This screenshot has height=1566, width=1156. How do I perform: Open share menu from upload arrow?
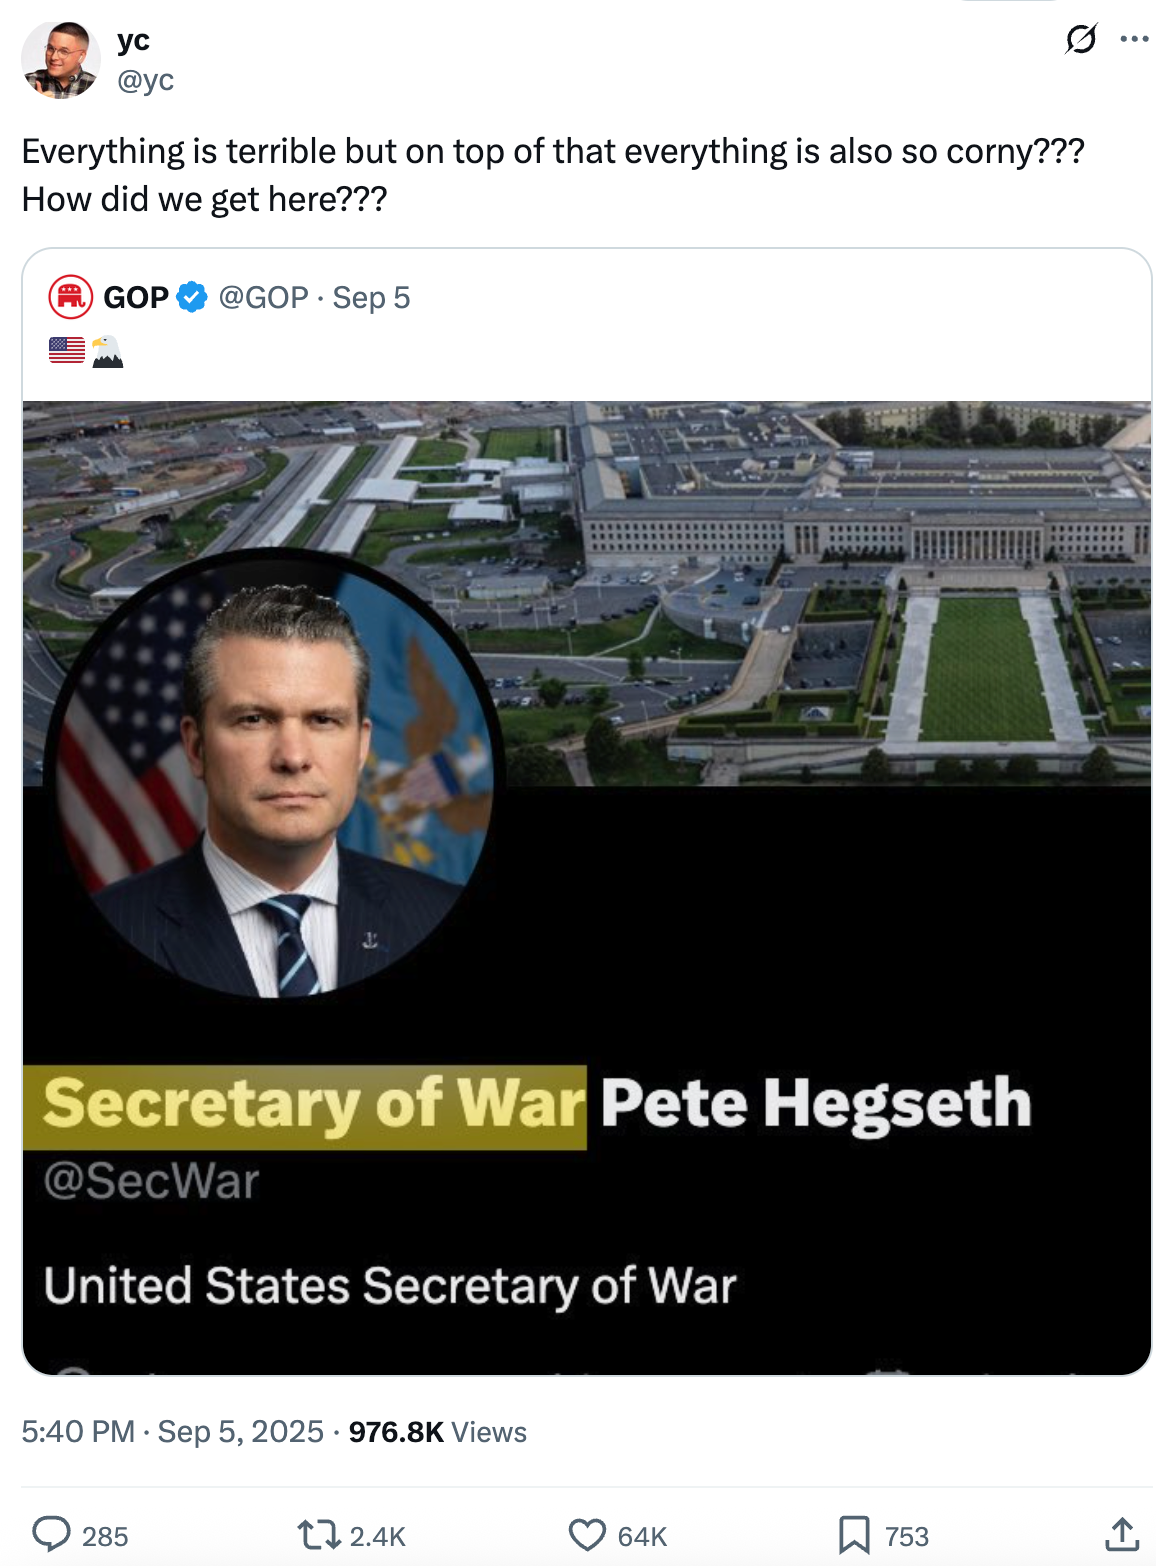(1122, 1532)
